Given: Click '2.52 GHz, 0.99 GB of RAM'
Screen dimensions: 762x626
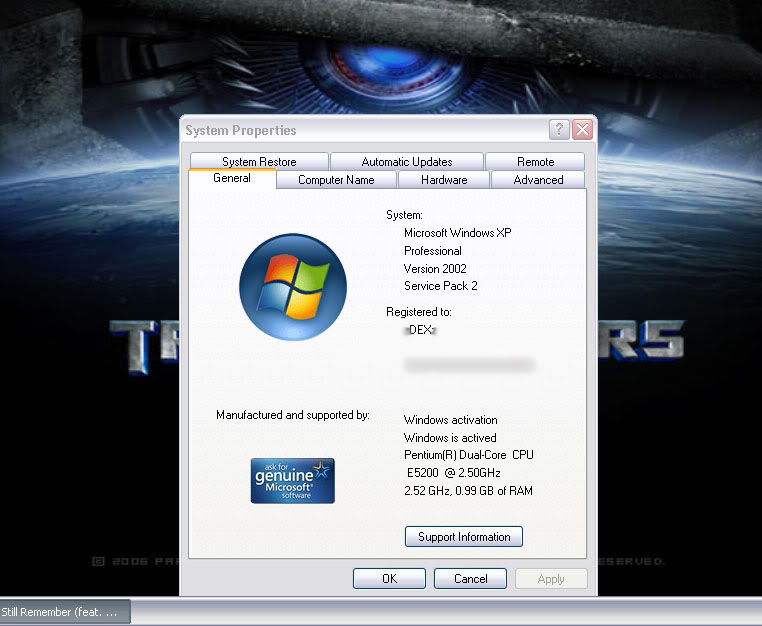Looking at the screenshot, I should (x=468, y=491).
